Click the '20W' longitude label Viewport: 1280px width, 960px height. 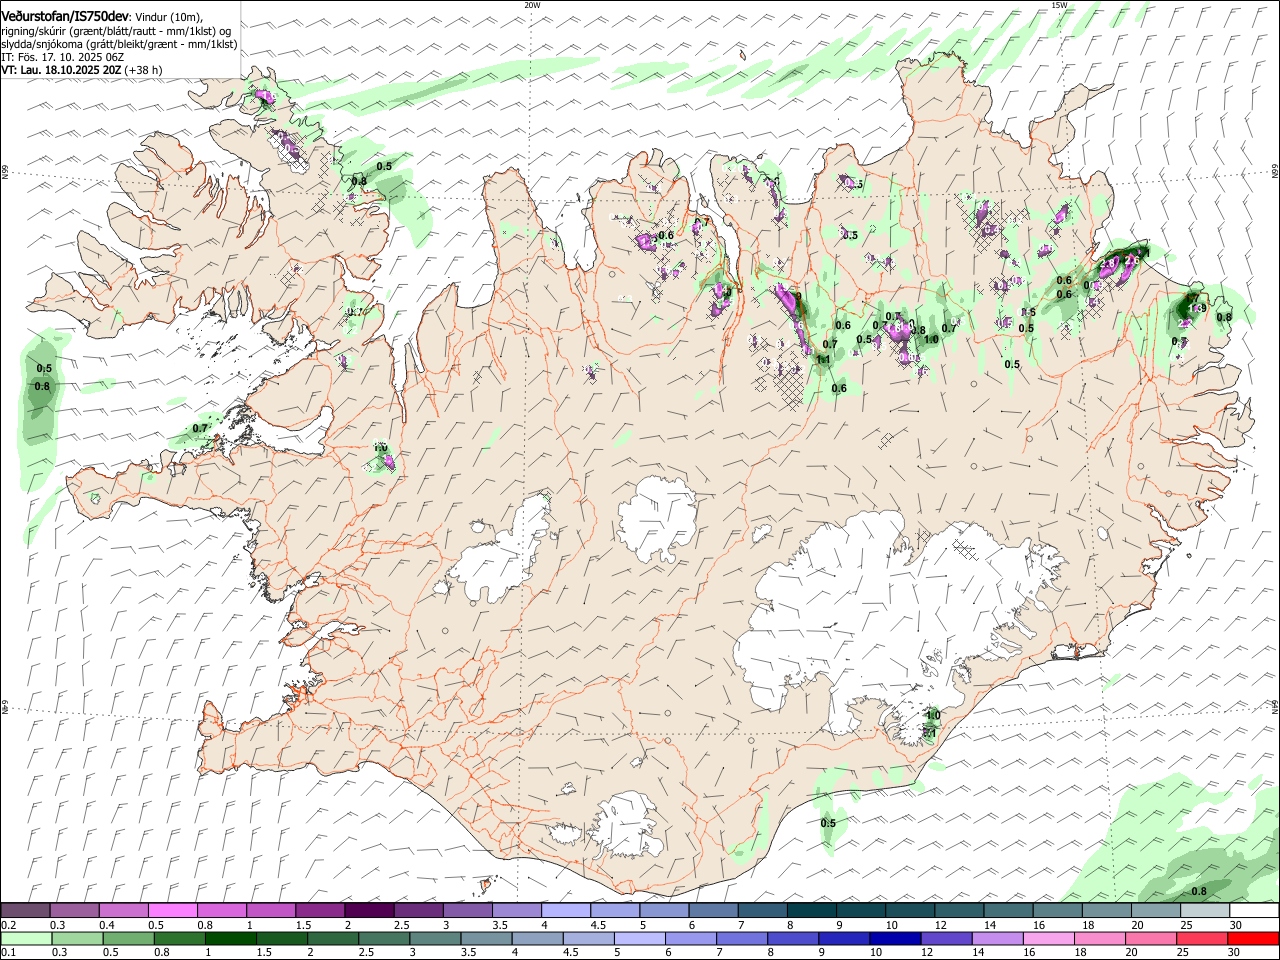point(532,5)
